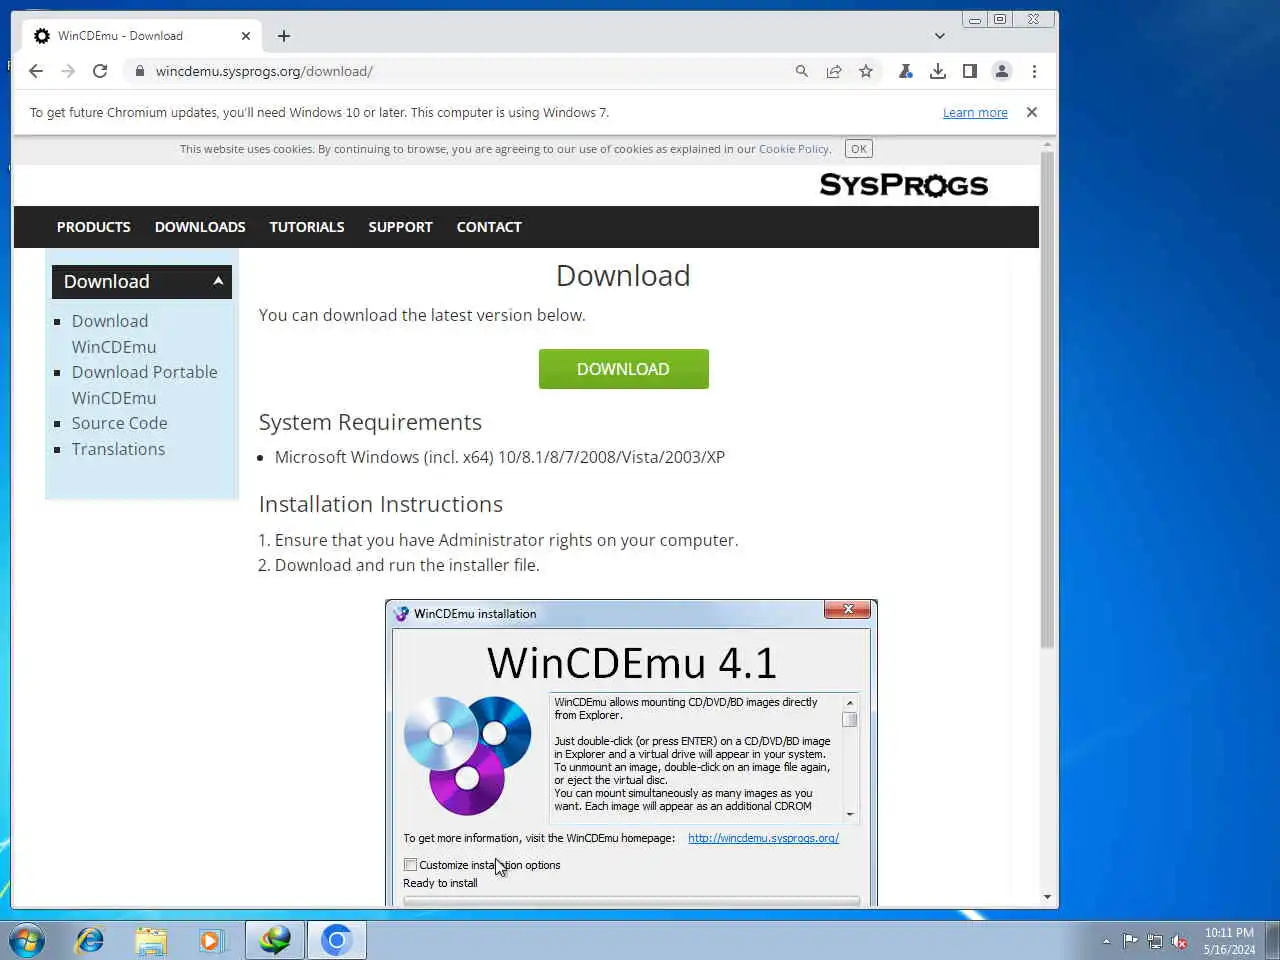Click the page vertical scrollbar thumb

click(x=1047, y=400)
